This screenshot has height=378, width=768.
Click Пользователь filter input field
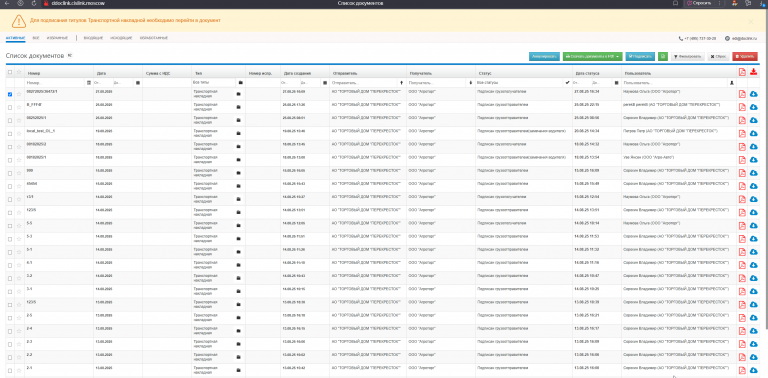pos(675,83)
